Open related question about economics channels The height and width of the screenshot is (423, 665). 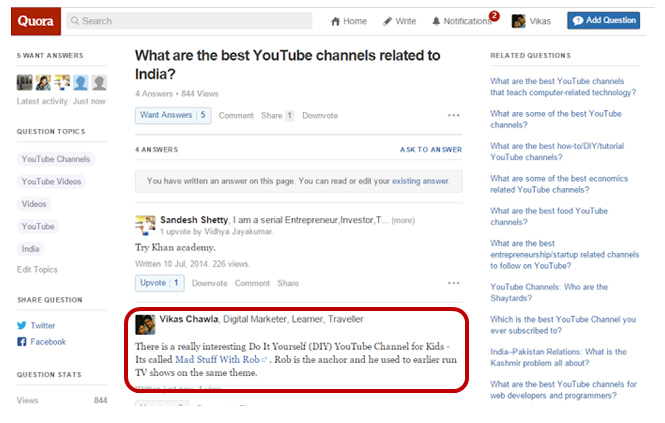click(559, 184)
